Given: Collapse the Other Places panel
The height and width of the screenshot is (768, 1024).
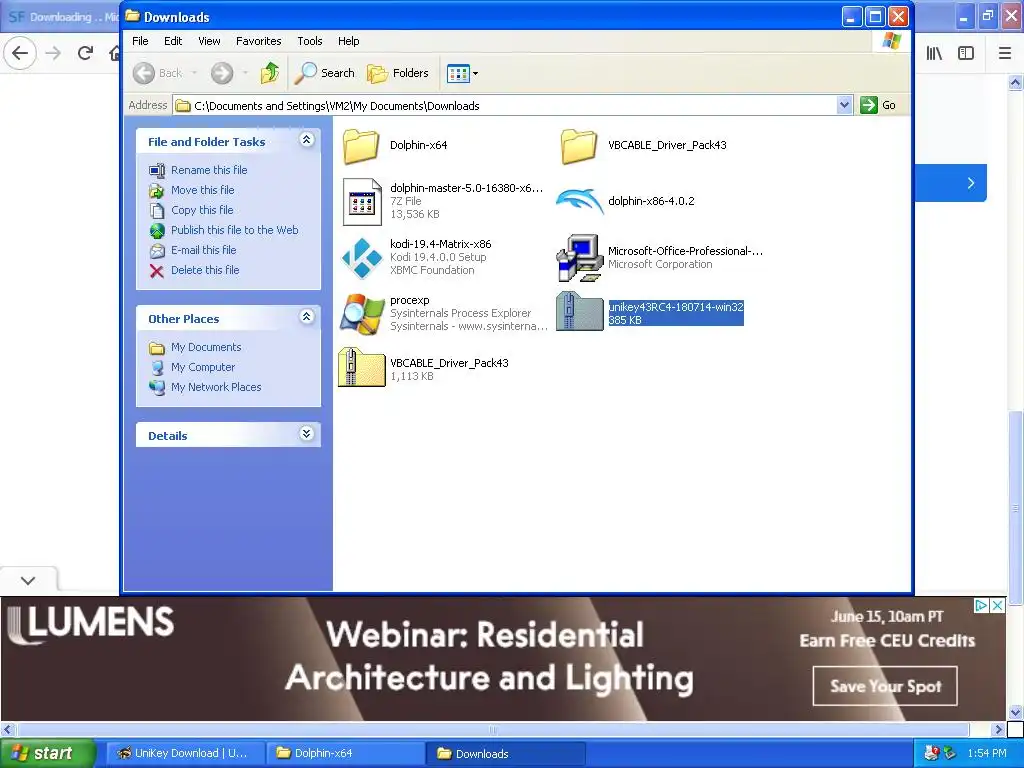Looking at the screenshot, I should tap(306, 317).
